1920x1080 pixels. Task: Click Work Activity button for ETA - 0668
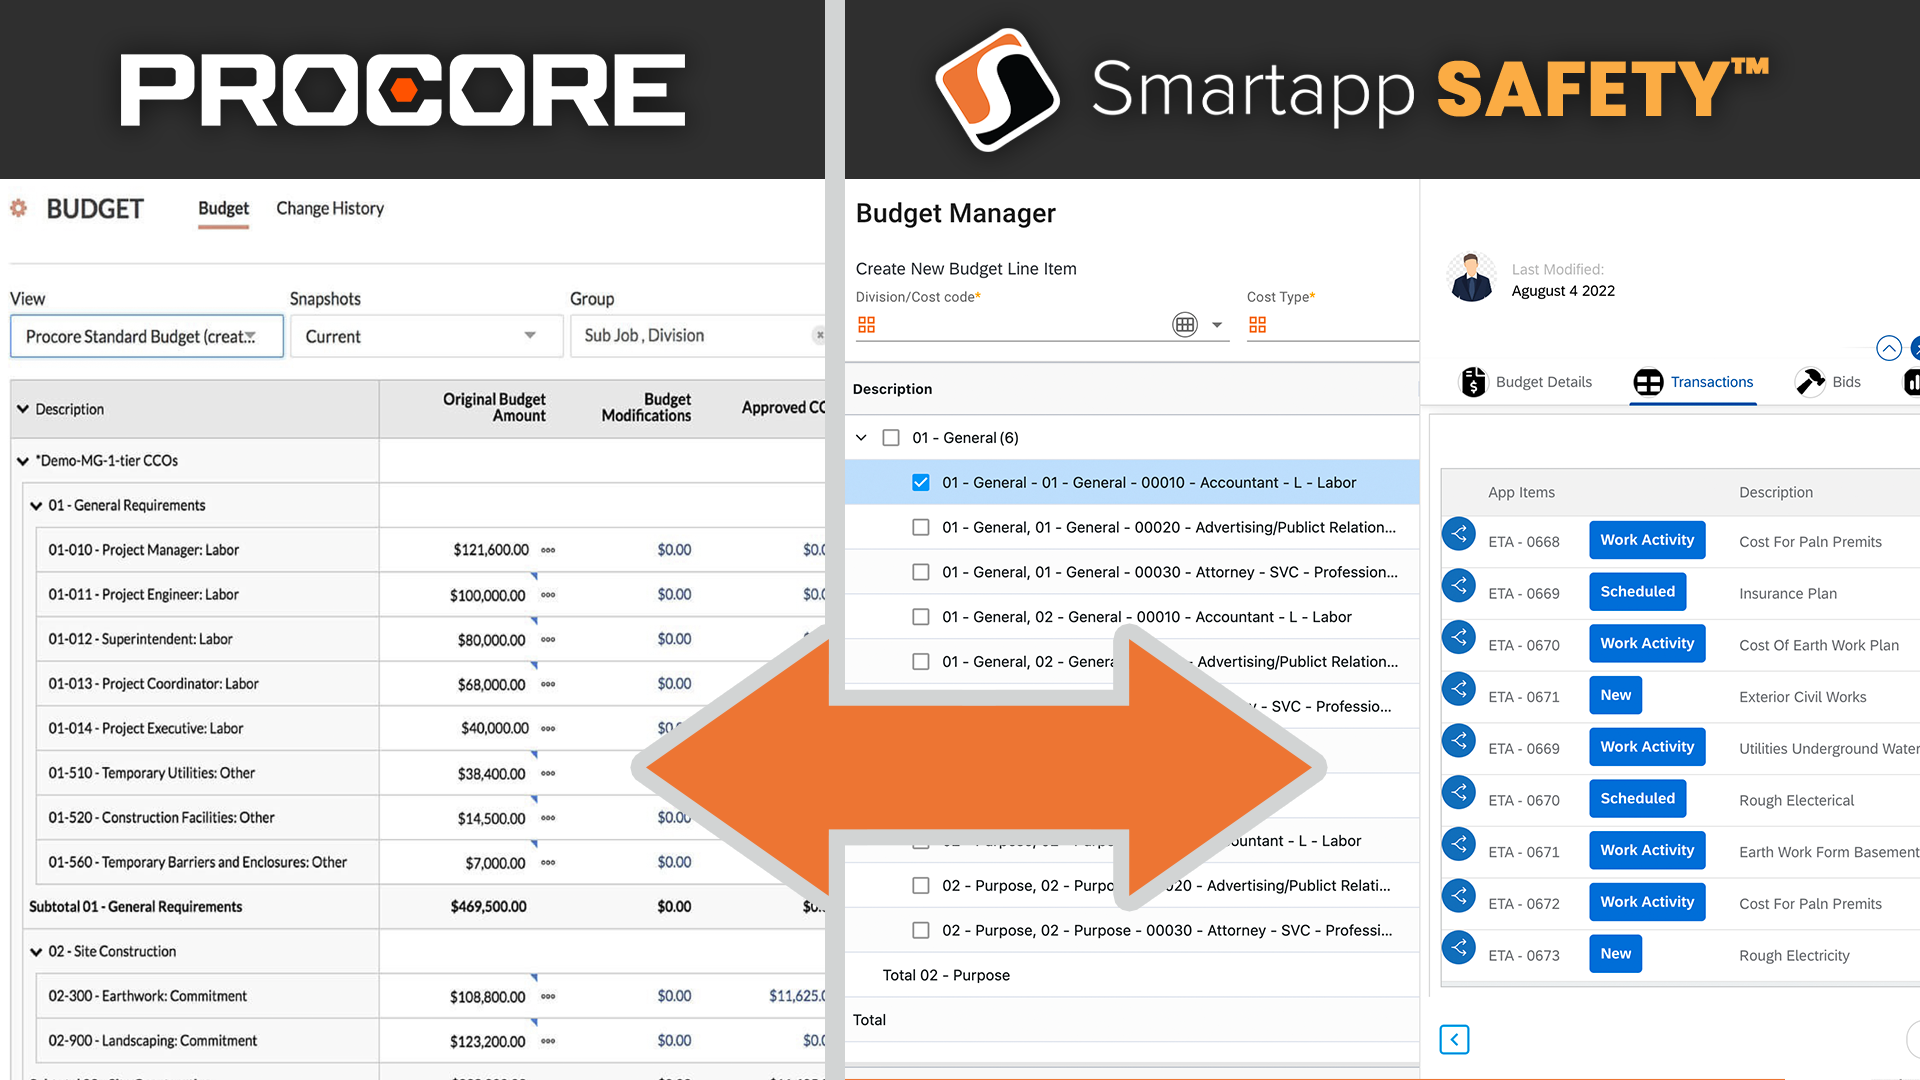[x=1647, y=540]
